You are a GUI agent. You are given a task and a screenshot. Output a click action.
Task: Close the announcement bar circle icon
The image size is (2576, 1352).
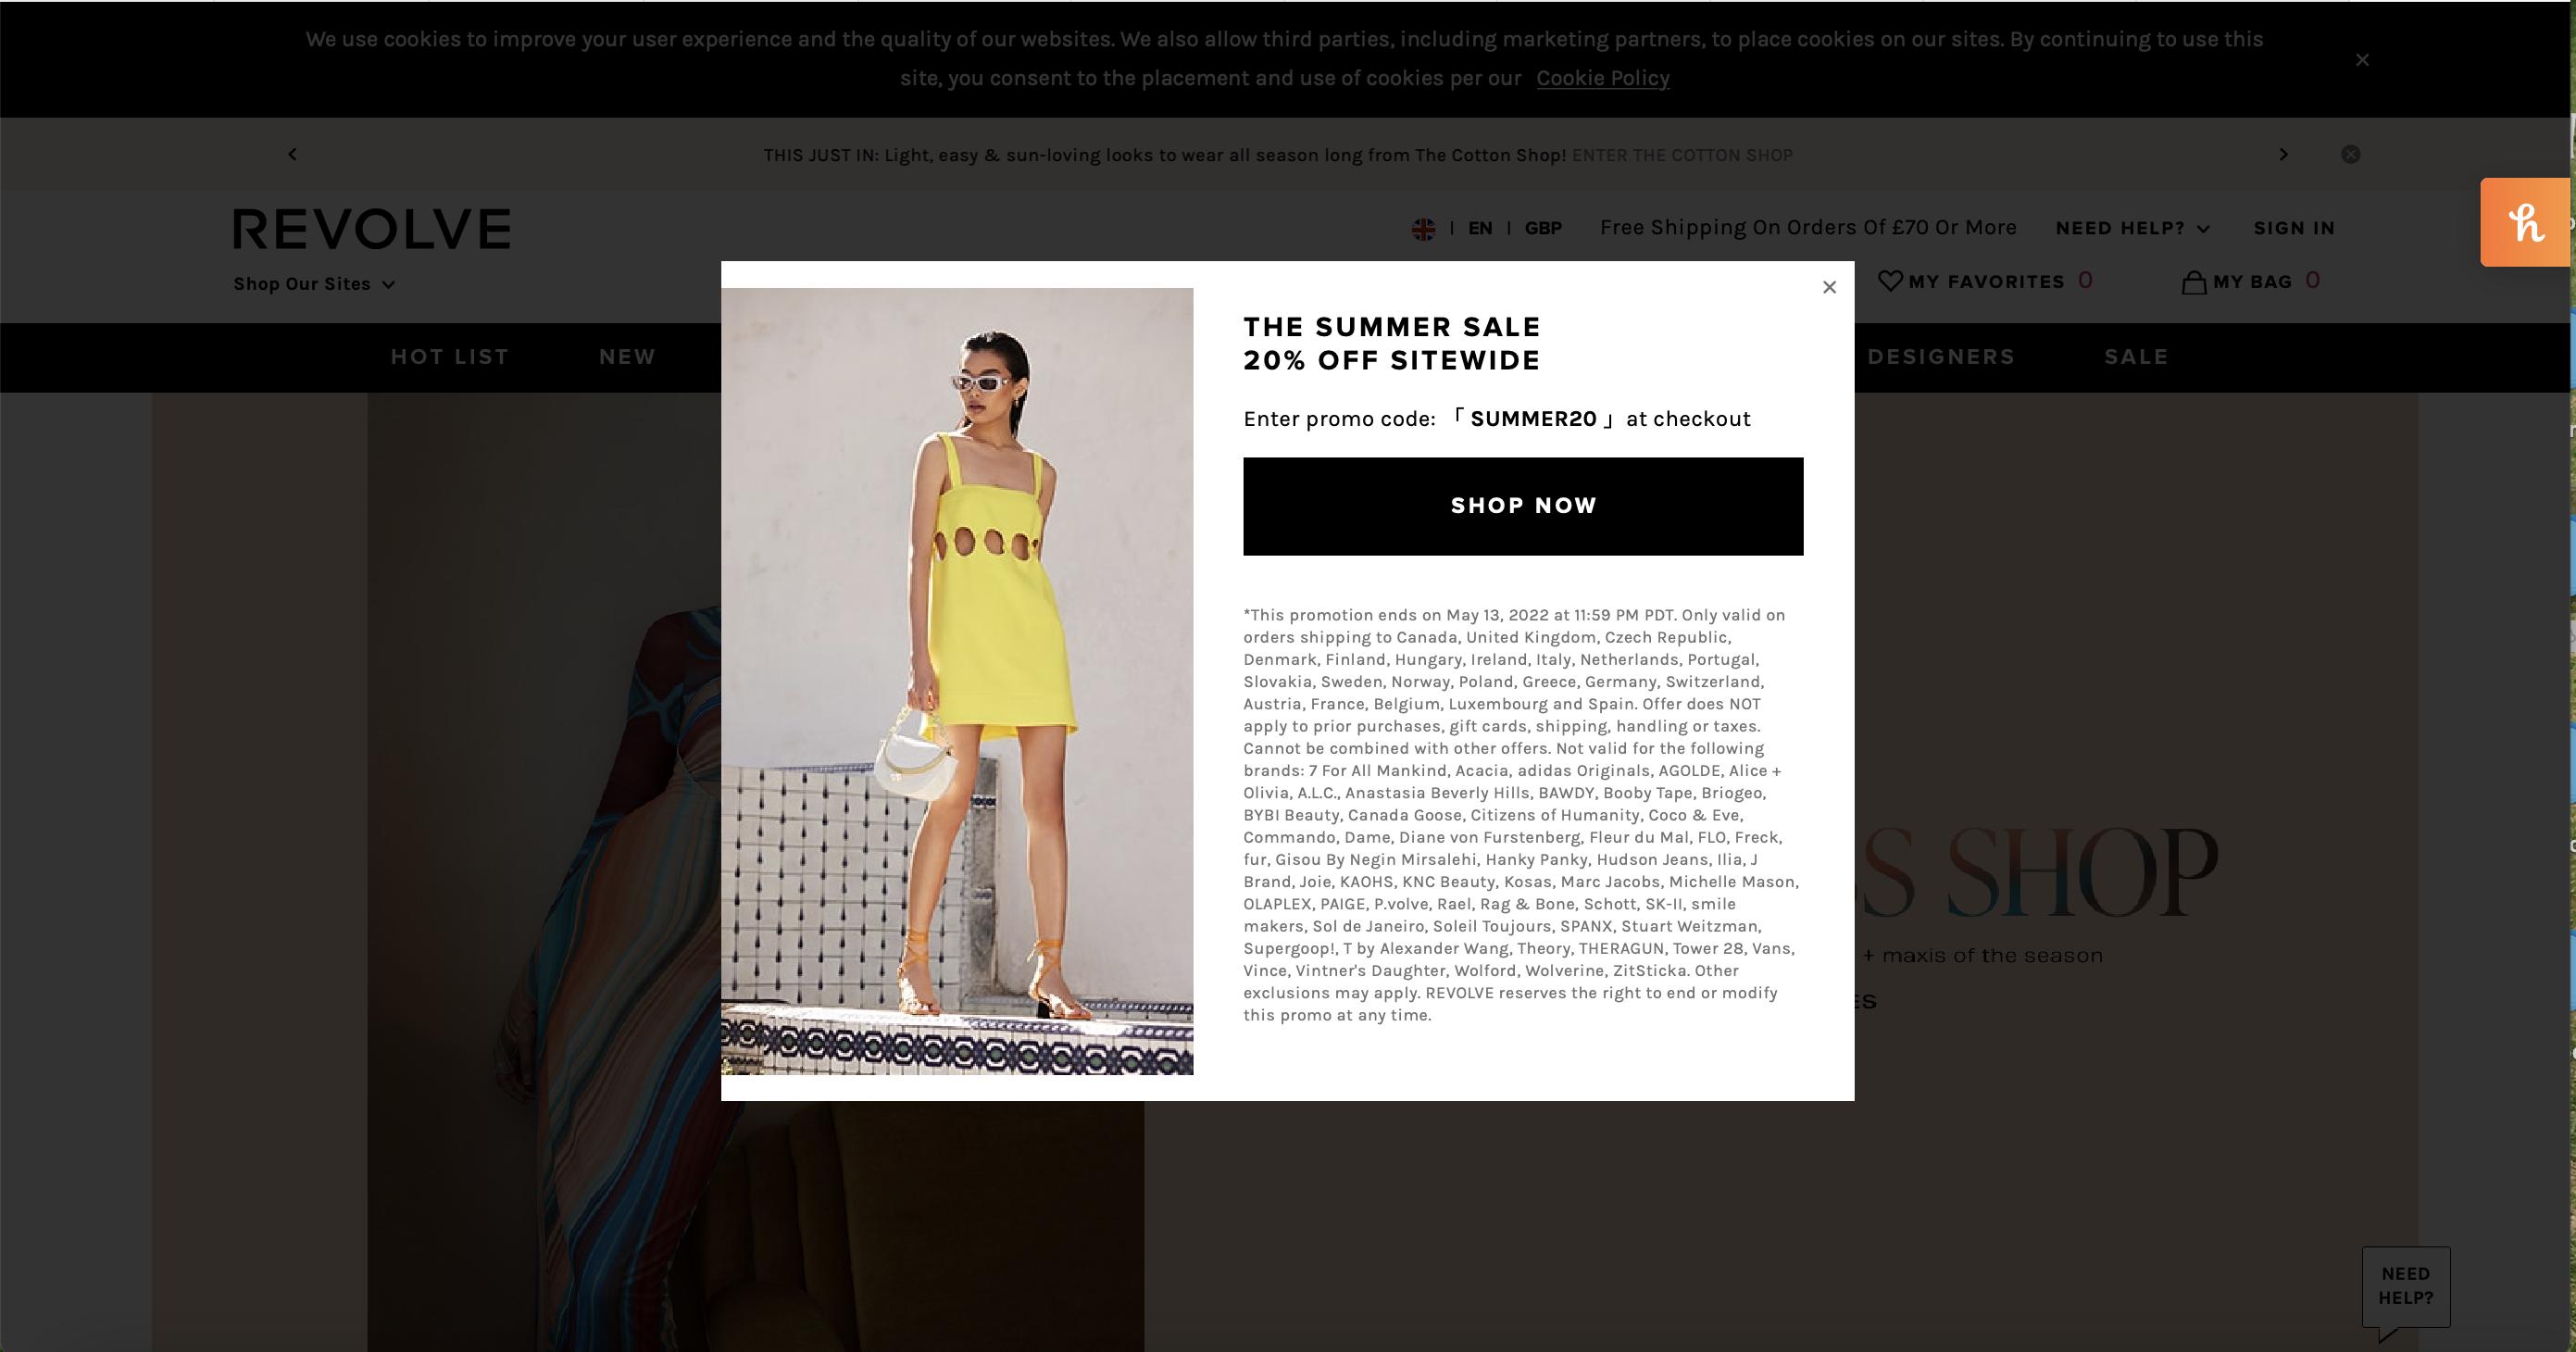(2350, 154)
